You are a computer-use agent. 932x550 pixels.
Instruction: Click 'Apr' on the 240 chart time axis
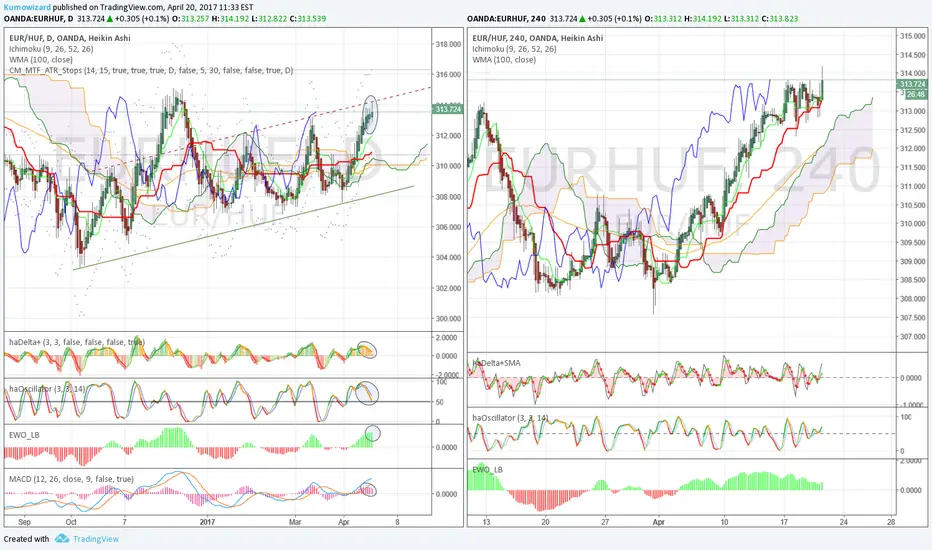click(659, 522)
